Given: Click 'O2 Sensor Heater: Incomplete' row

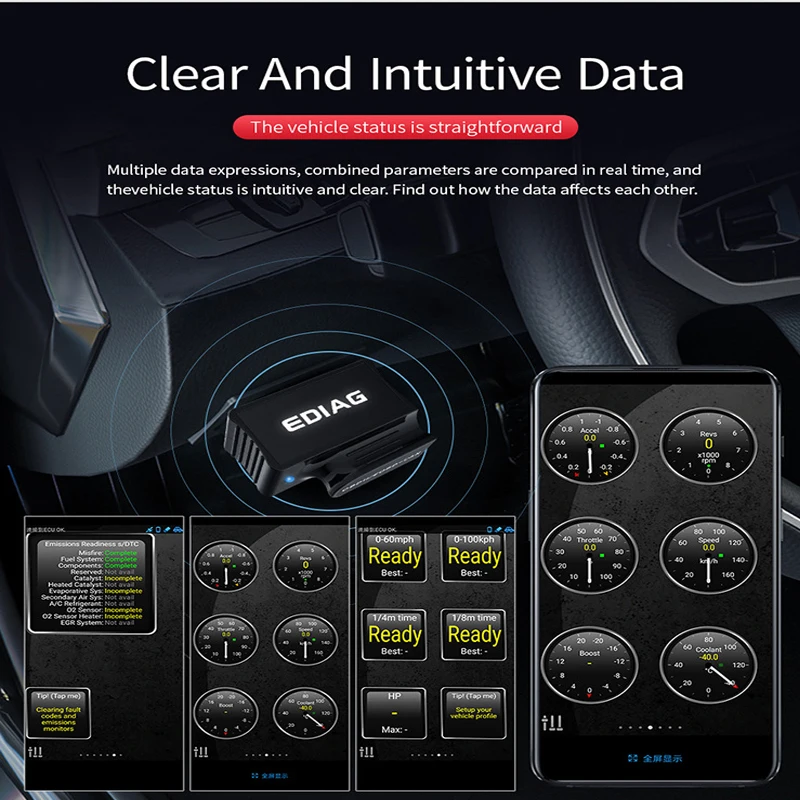Looking at the screenshot, I should click(x=92, y=616).
